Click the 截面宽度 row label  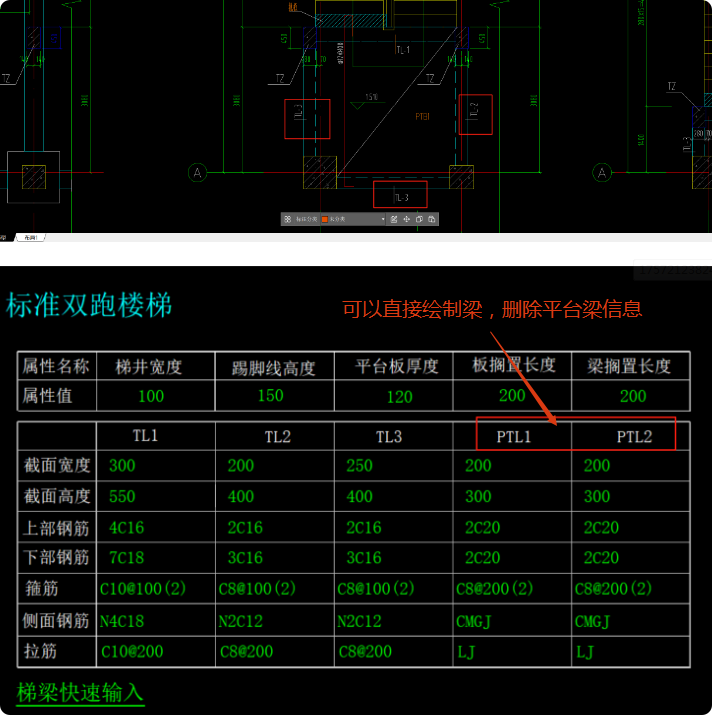tap(57, 465)
